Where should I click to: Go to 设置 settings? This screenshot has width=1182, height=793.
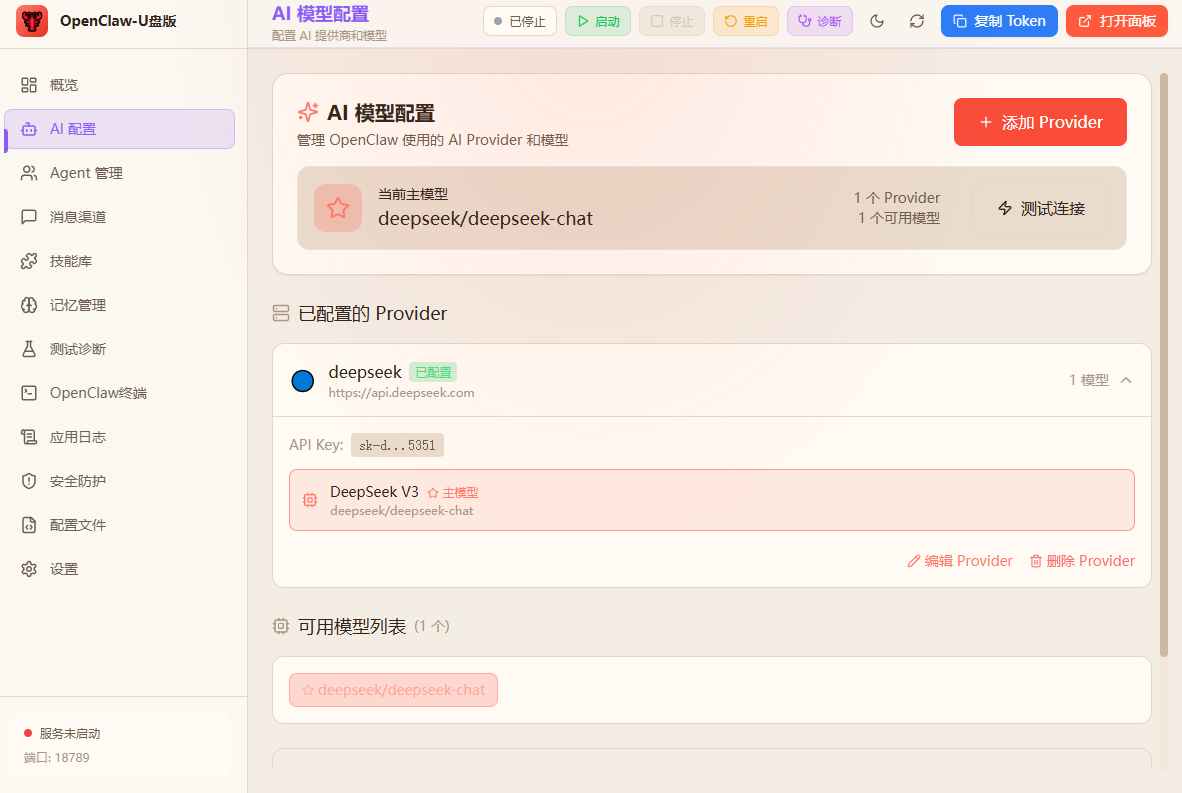pos(120,569)
